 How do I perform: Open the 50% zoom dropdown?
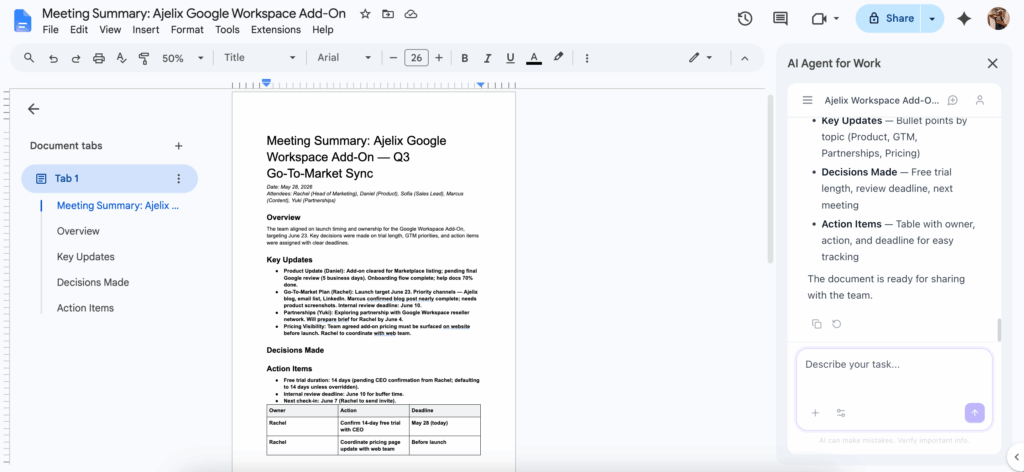pos(182,58)
